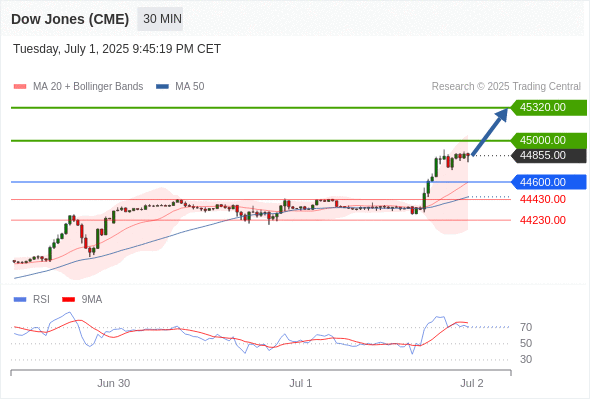Click the Jul 2 date axis label
Image resolution: width=590 pixels, height=400 pixels.
(x=472, y=383)
